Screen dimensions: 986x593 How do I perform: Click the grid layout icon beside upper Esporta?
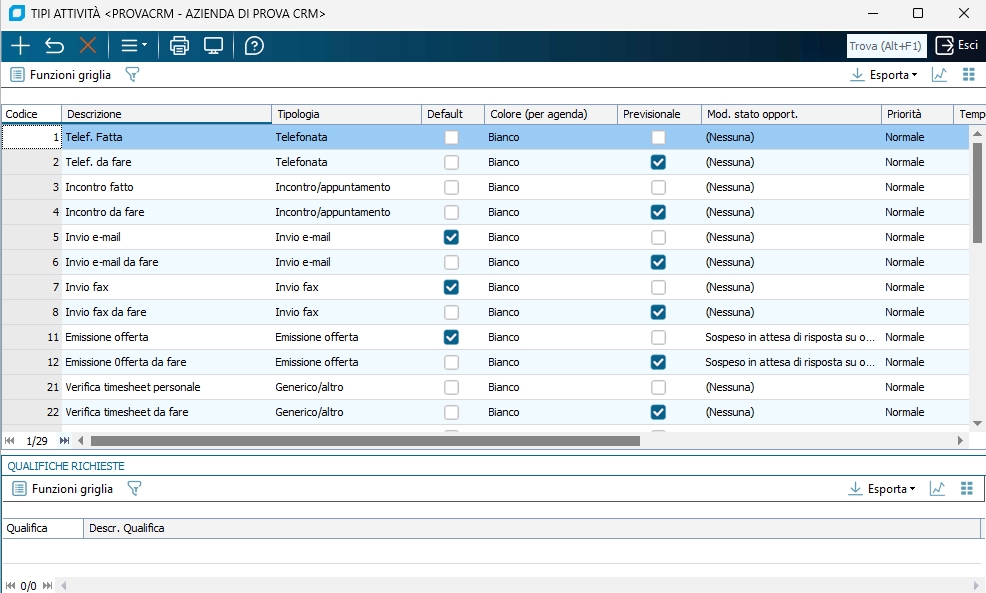coord(967,75)
